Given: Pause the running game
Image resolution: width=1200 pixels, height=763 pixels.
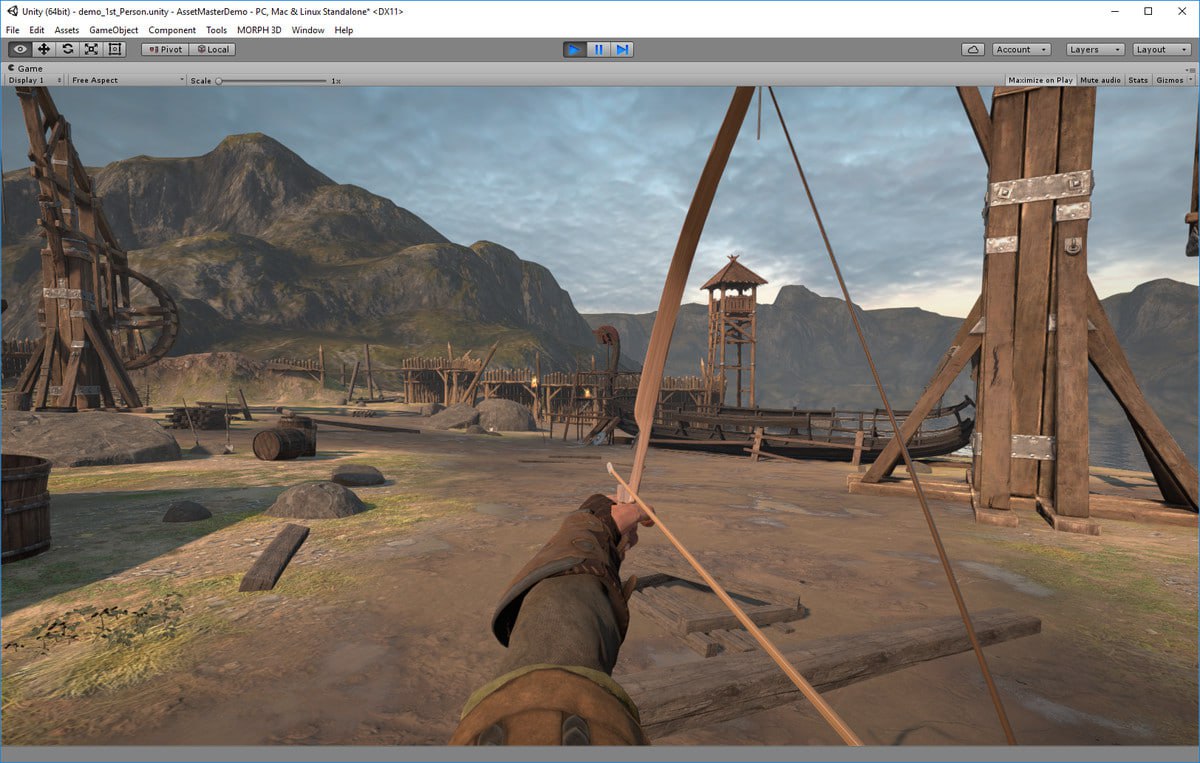Looking at the screenshot, I should [x=598, y=49].
